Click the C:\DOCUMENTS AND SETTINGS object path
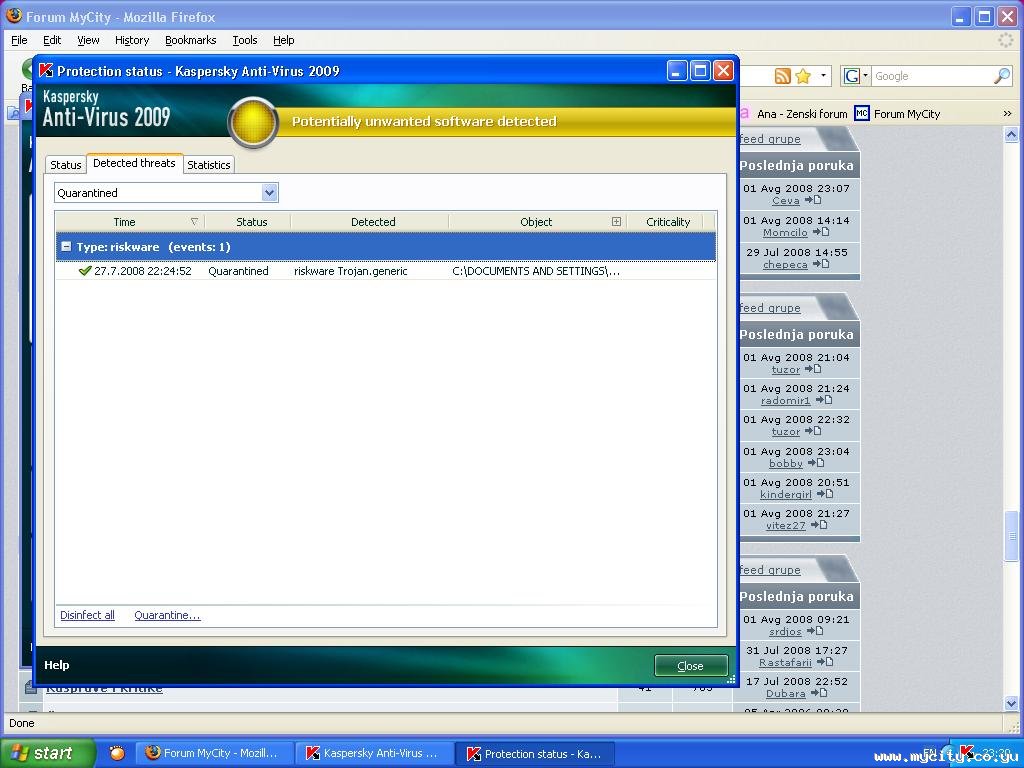Screen dimensions: 1024x768 click(x=536, y=271)
